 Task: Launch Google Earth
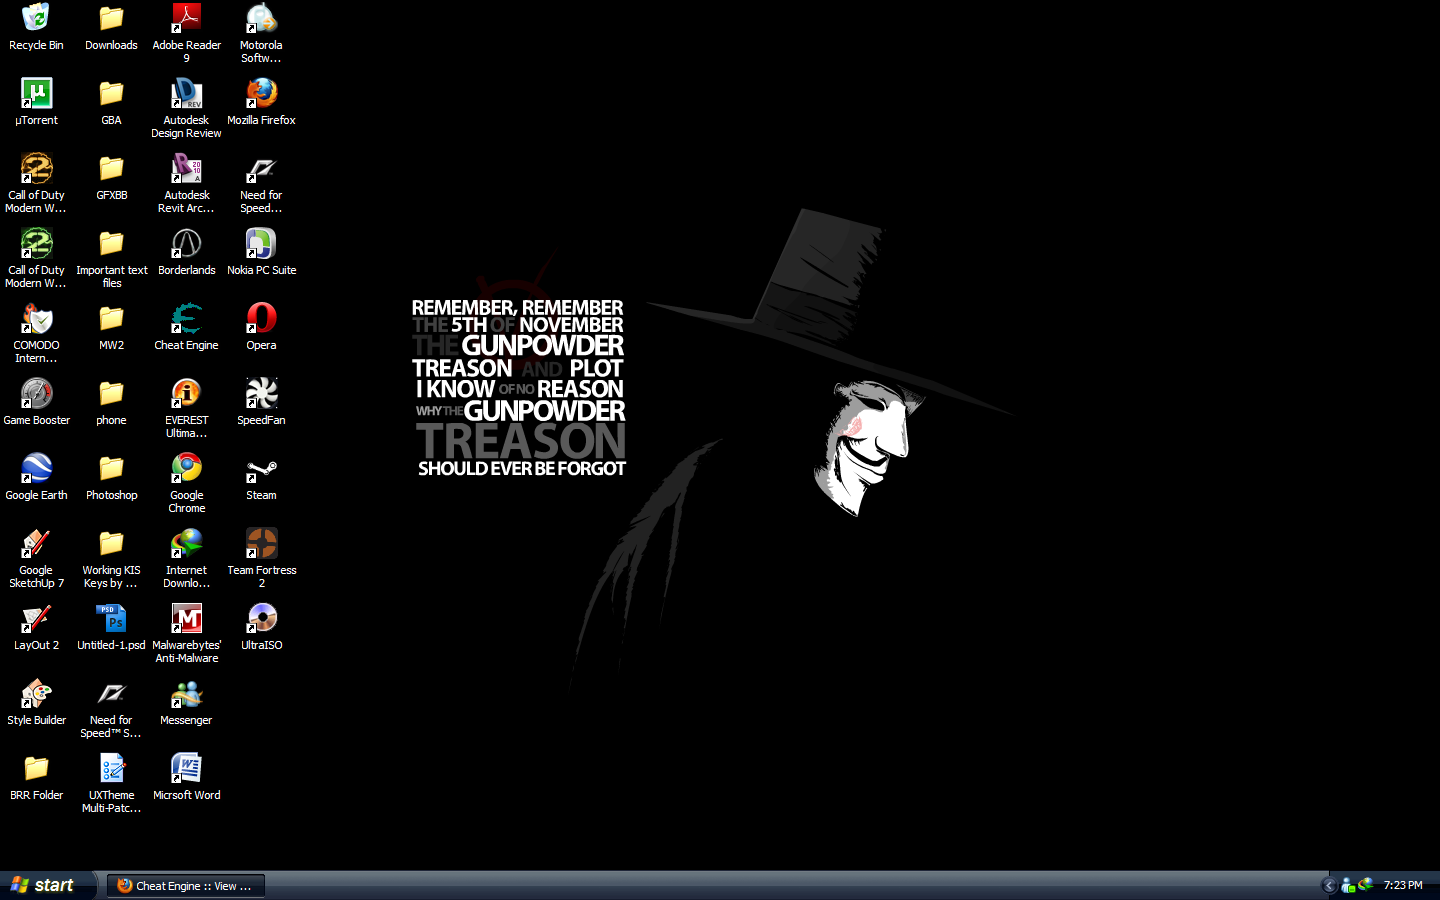pyautogui.click(x=36, y=477)
